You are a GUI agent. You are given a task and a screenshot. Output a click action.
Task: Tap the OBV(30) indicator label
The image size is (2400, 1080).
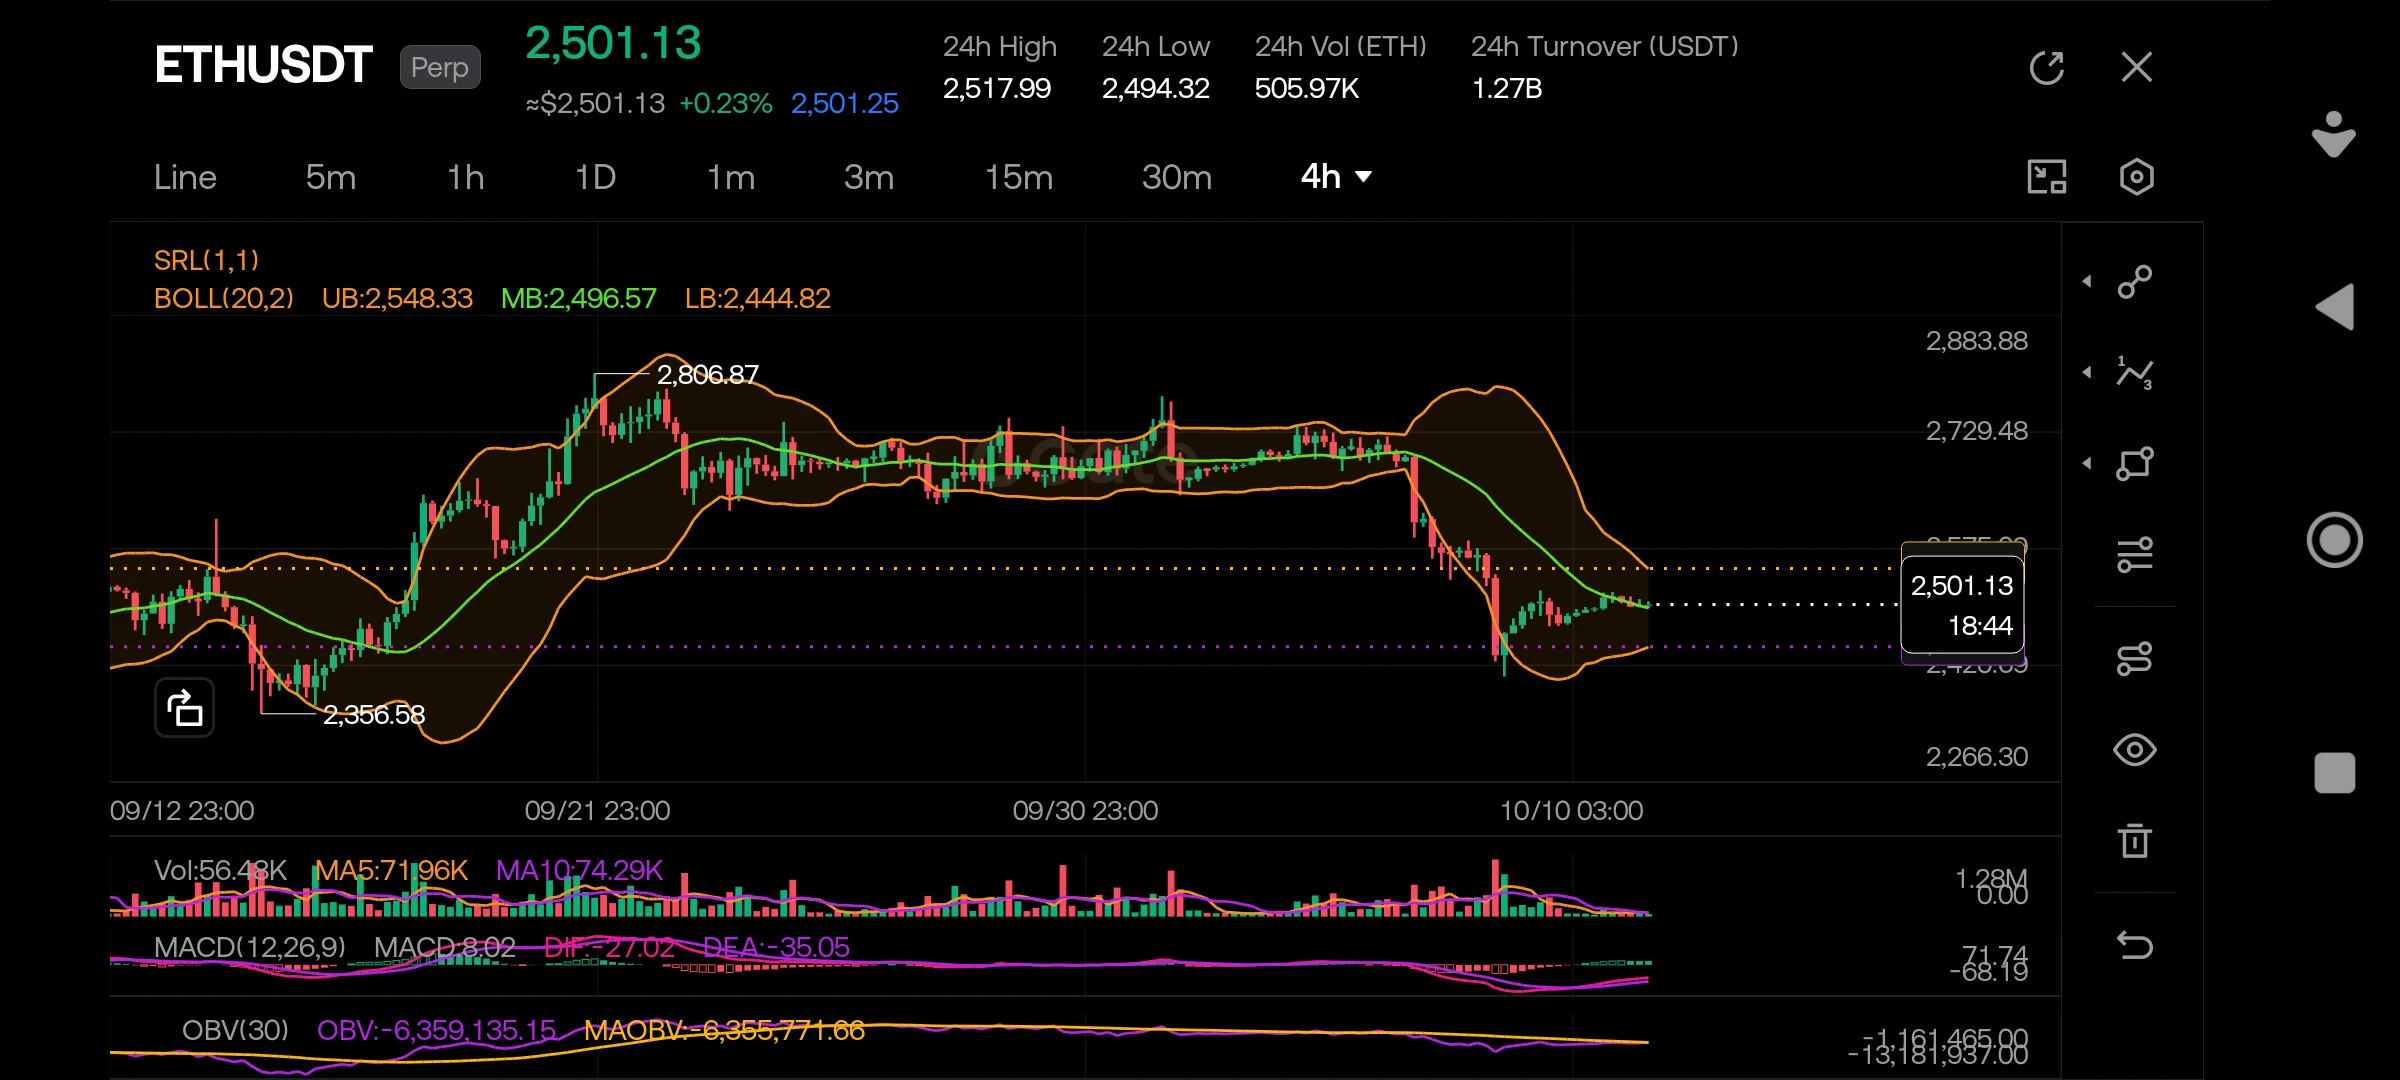(x=235, y=1030)
